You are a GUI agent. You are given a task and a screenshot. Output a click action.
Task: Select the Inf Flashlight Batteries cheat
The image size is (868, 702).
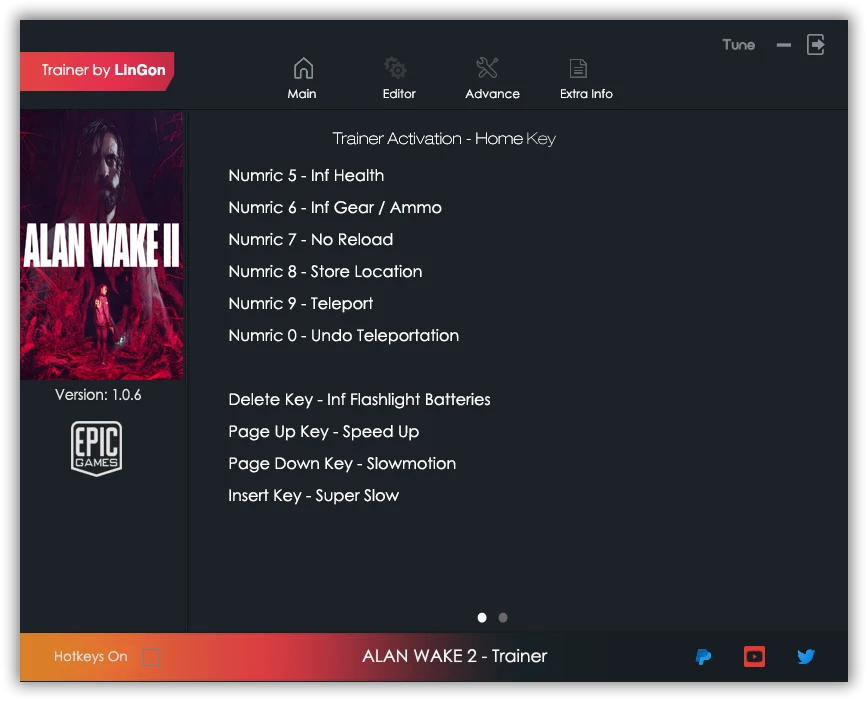359,399
